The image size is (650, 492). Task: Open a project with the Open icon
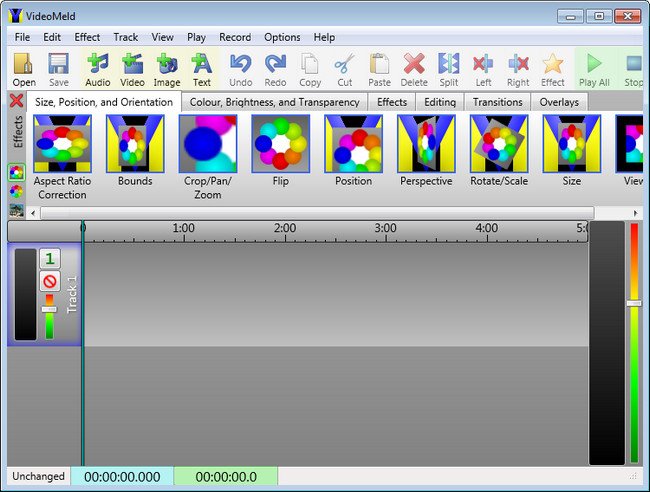(24, 70)
